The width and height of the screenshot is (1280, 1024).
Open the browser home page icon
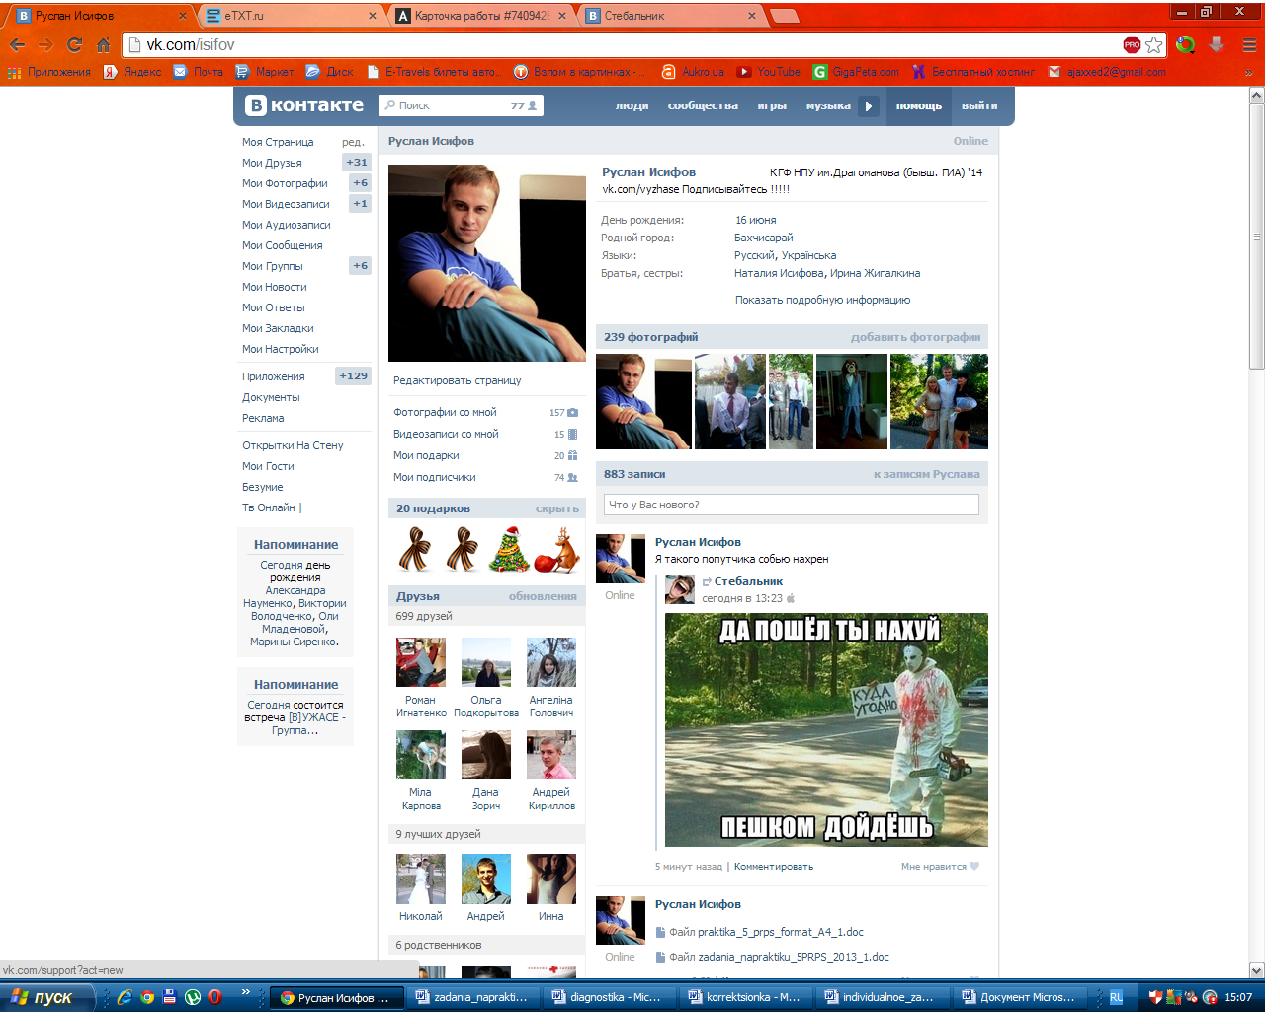(x=103, y=45)
